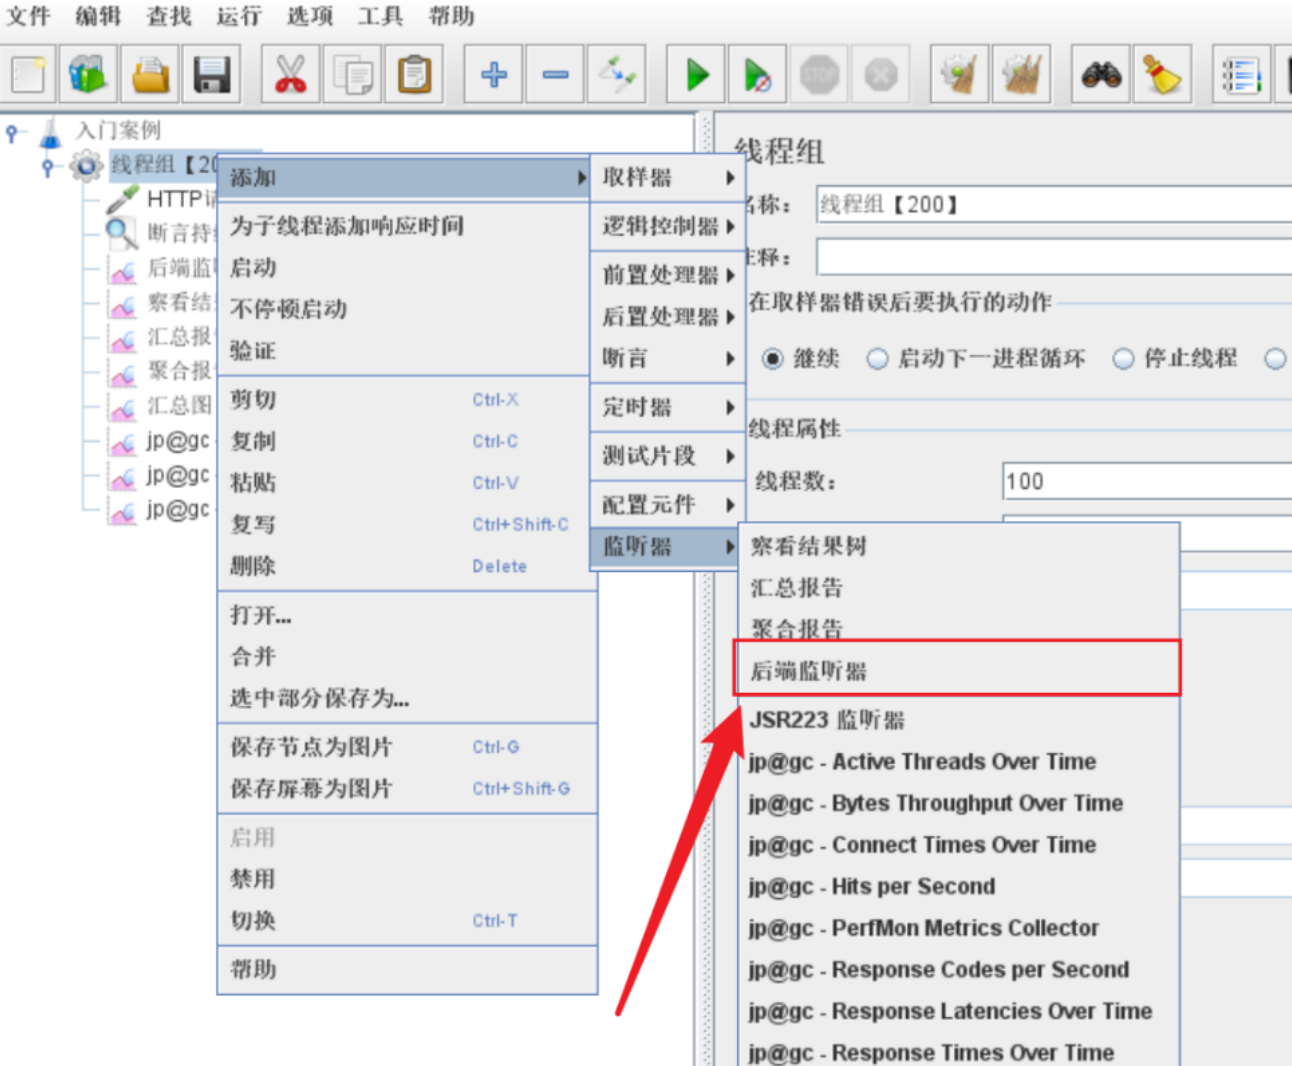Choose 后端监听器 from listener submenu

pyautogui.click(x=958, y=671)
